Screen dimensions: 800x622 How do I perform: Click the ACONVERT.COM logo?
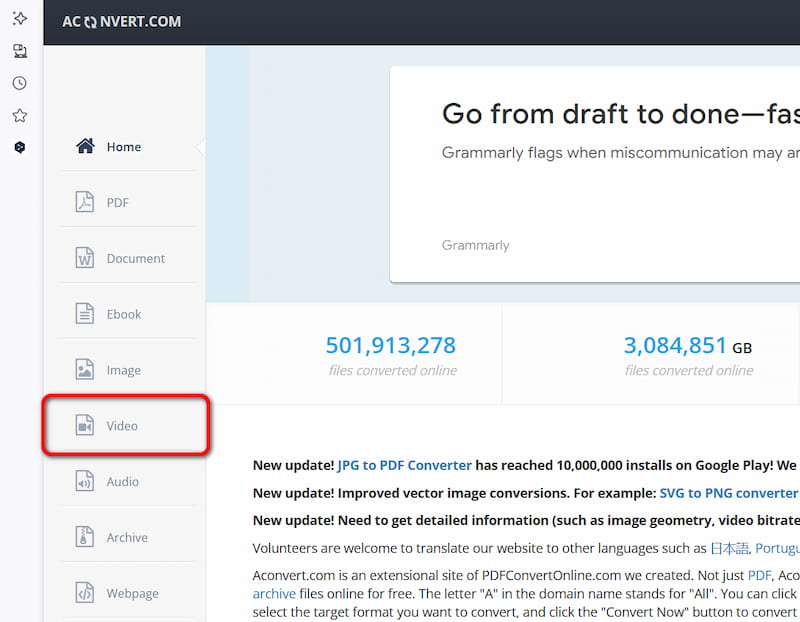click(122, 21)
